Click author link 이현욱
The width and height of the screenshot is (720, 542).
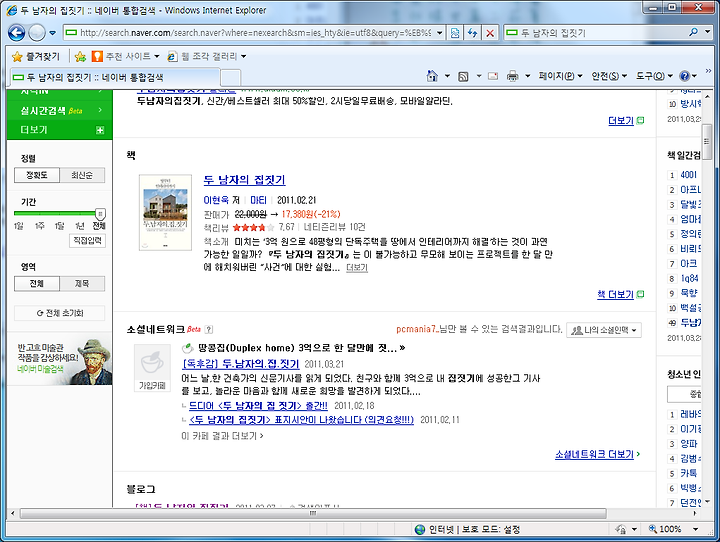(x=216, y=200)
